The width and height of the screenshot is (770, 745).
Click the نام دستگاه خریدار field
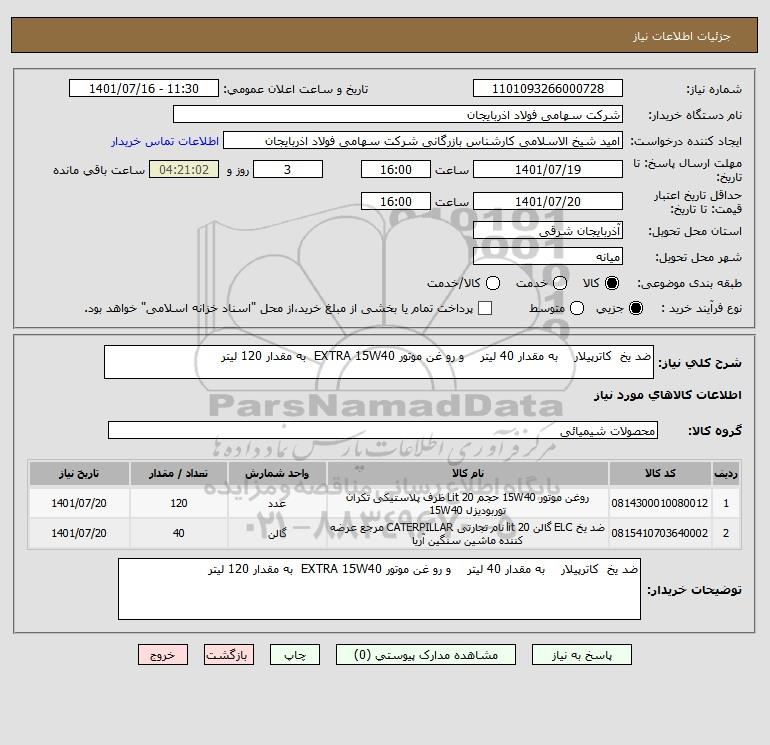pyautogui.click(x=398, y=115)
